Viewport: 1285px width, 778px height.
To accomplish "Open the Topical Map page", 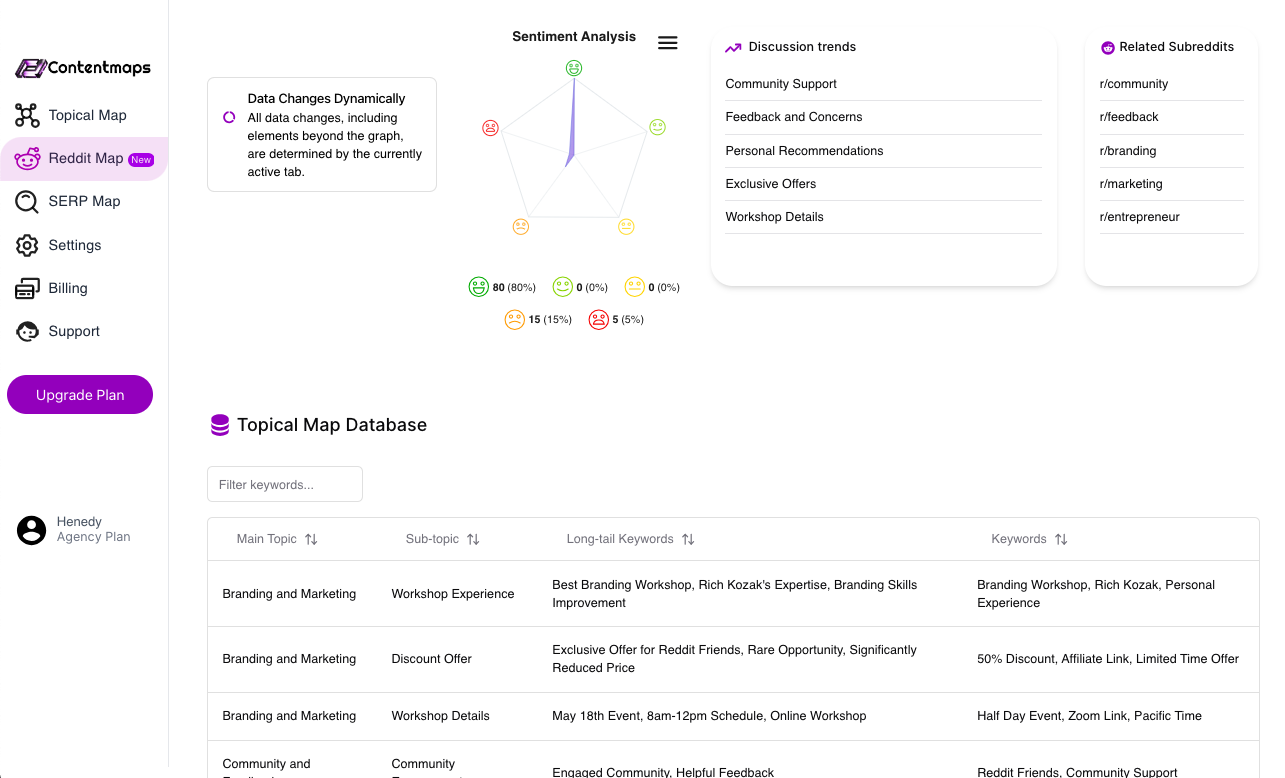I will coord(87,115).
